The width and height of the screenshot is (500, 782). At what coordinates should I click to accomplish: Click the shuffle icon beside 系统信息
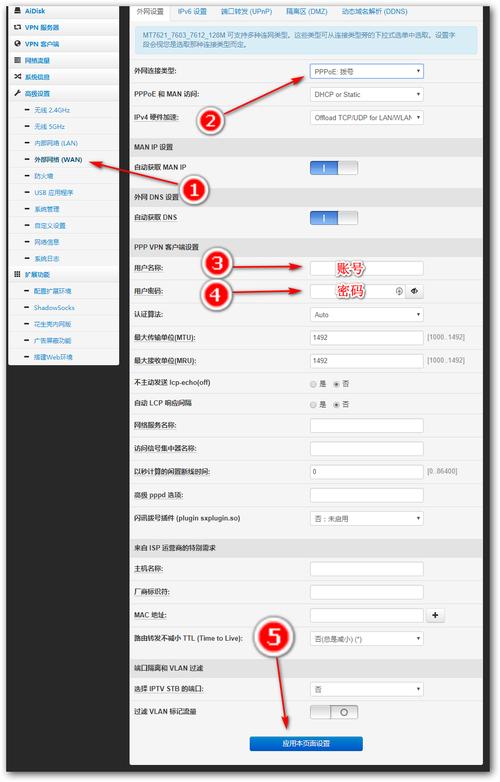[17, 76]
